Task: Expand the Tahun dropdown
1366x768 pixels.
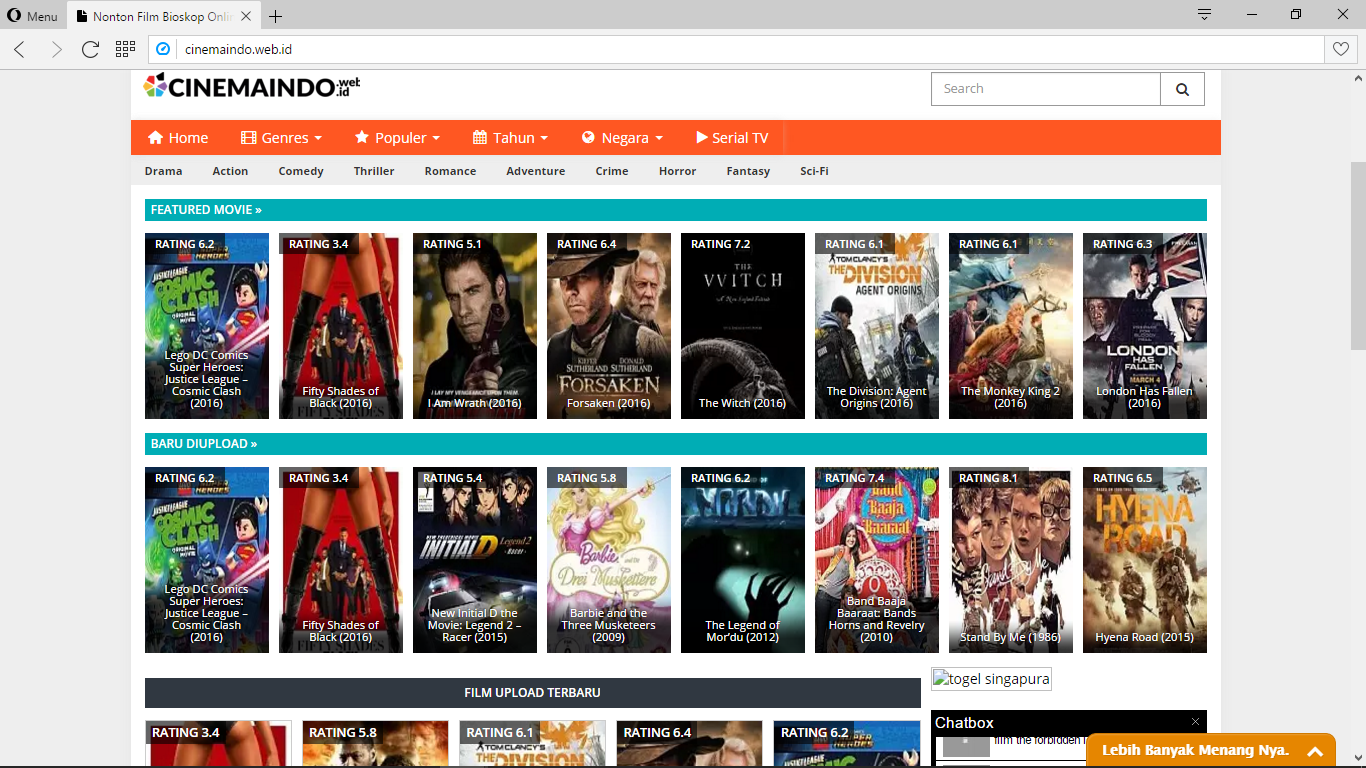Action: coord(510,138)
